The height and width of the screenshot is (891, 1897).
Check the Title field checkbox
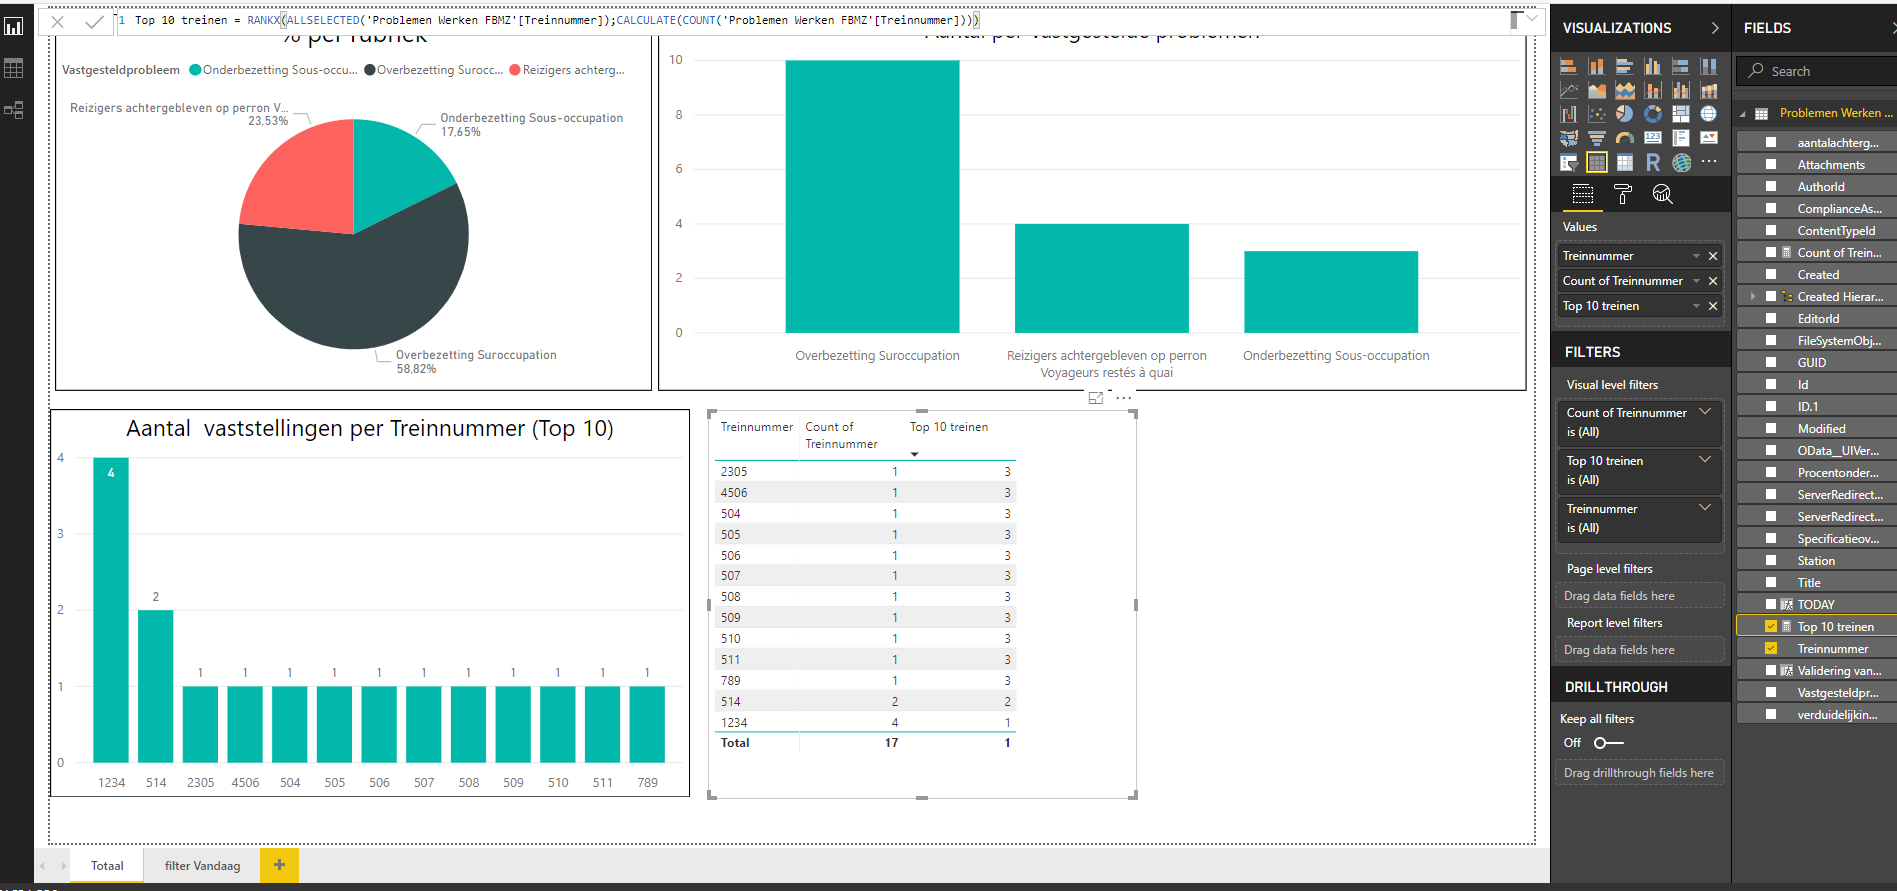click(1770, 583)
